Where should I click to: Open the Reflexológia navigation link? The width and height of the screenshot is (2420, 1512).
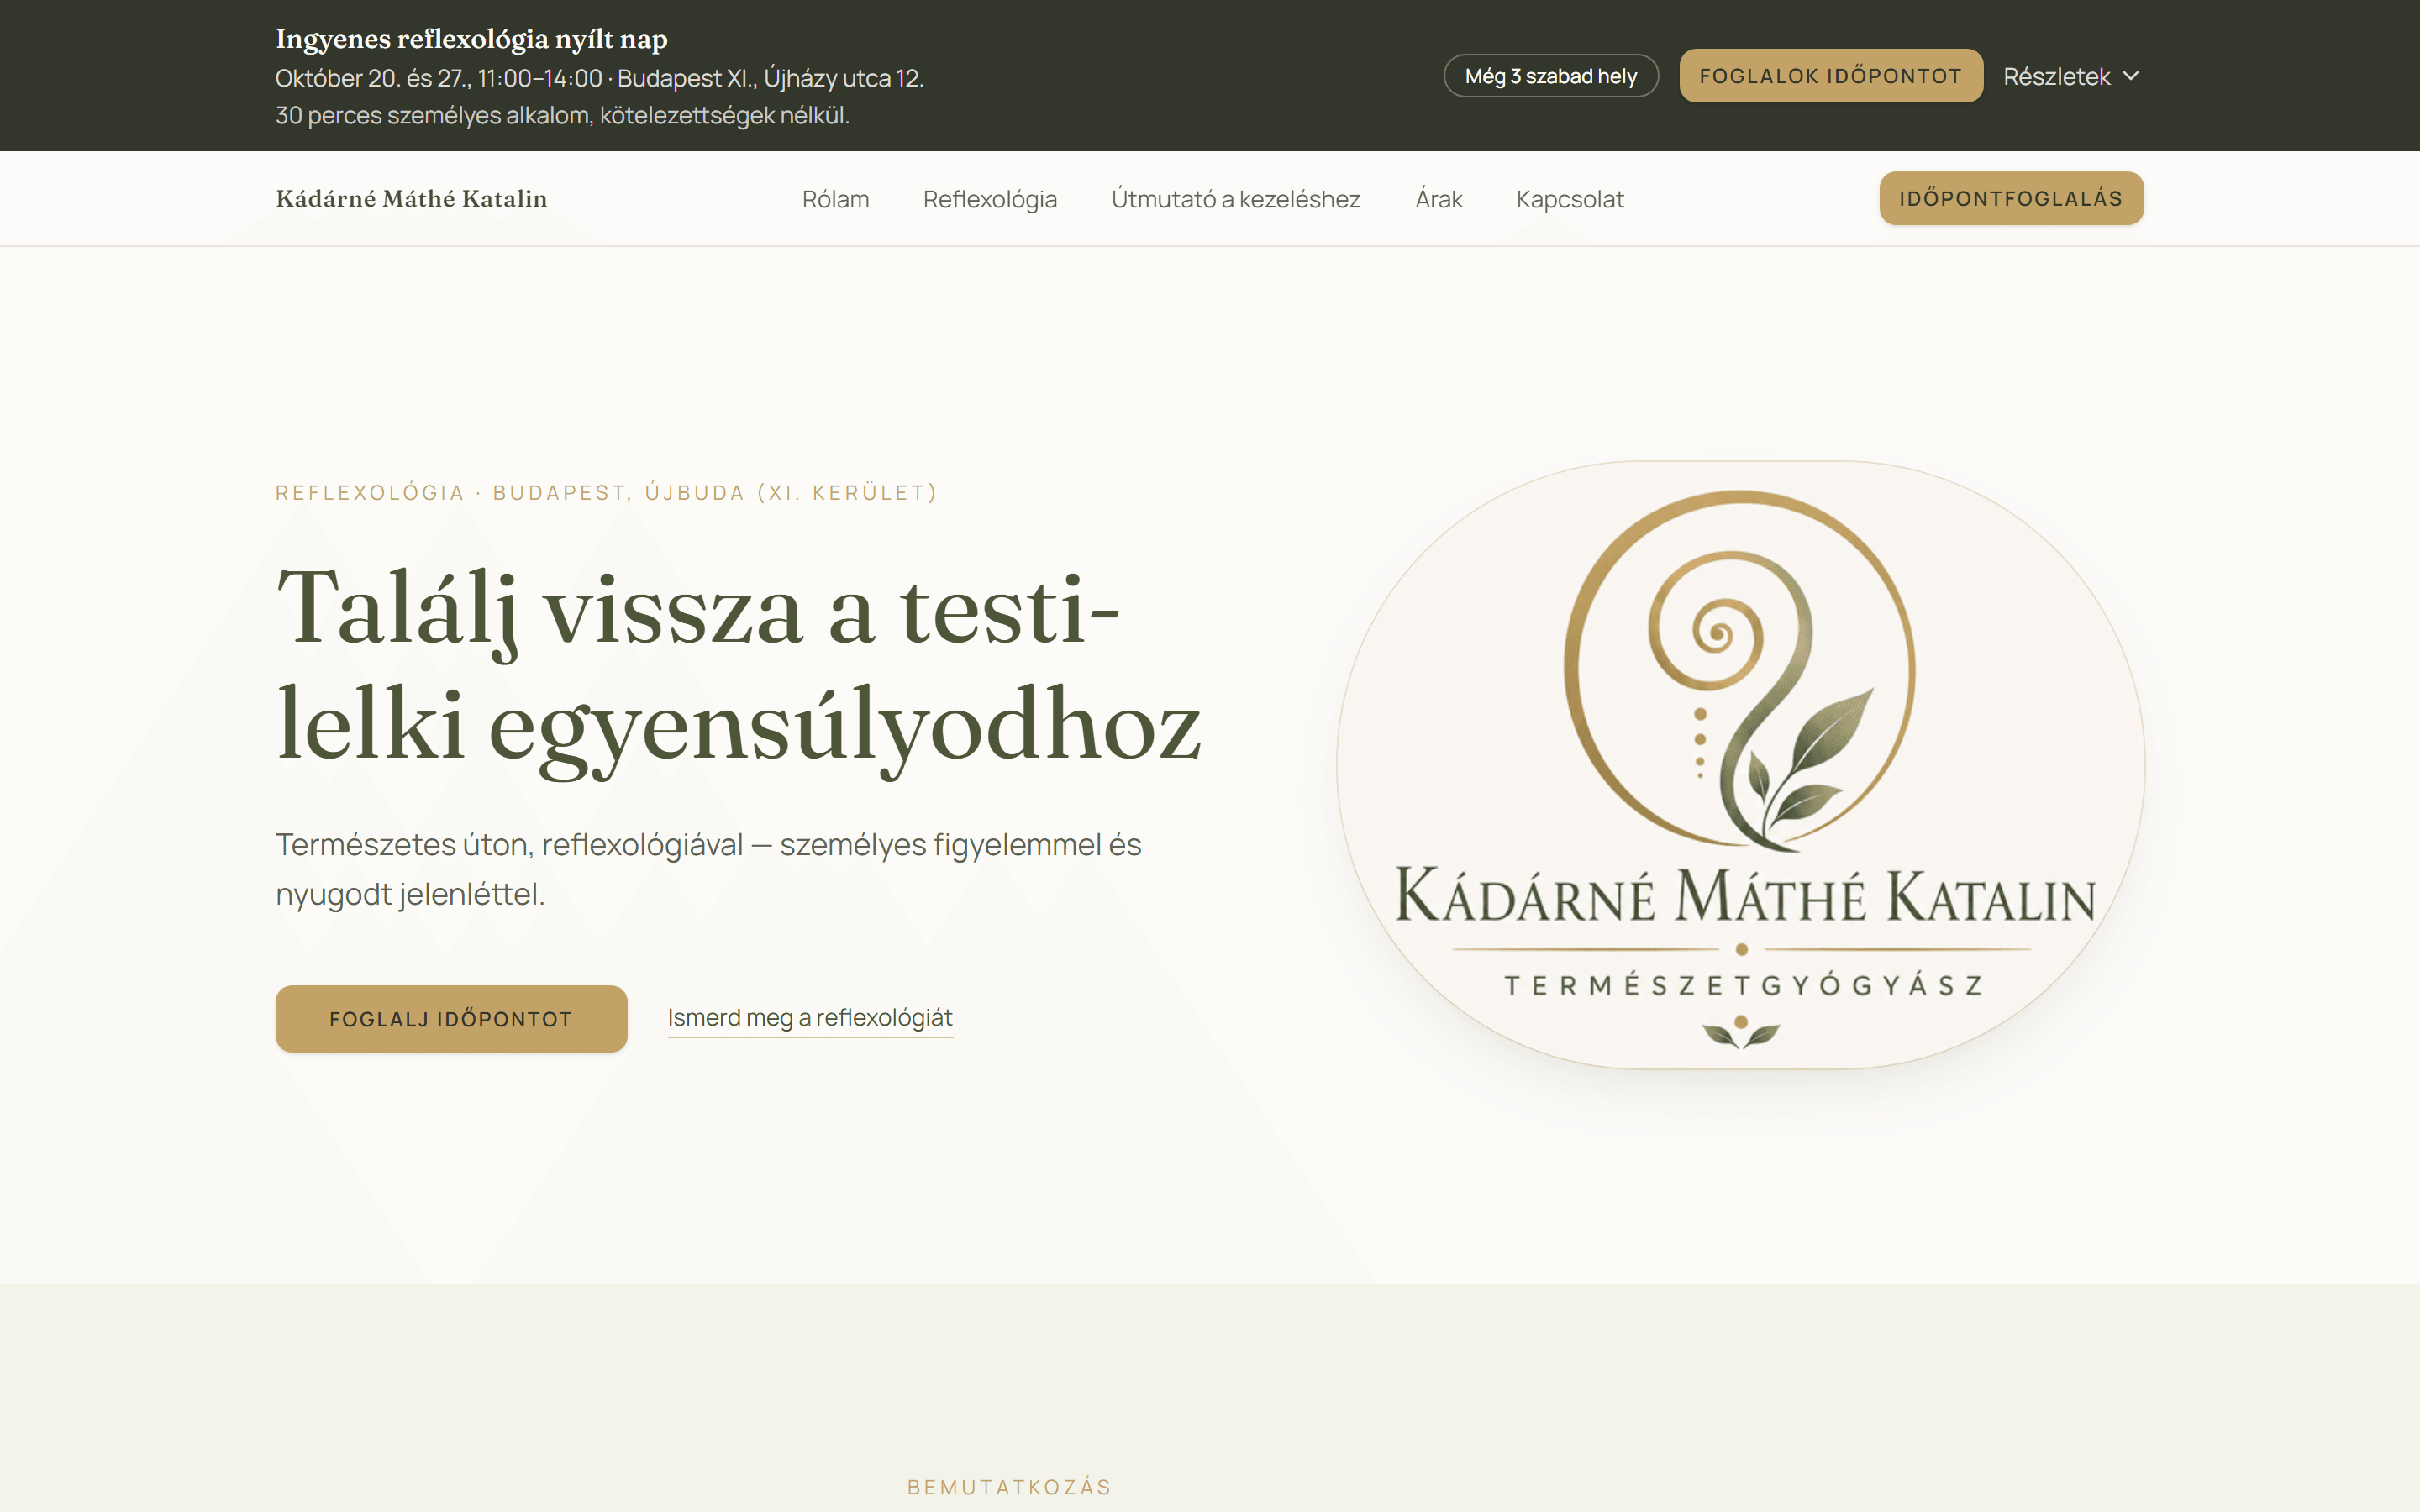[990, 199]
